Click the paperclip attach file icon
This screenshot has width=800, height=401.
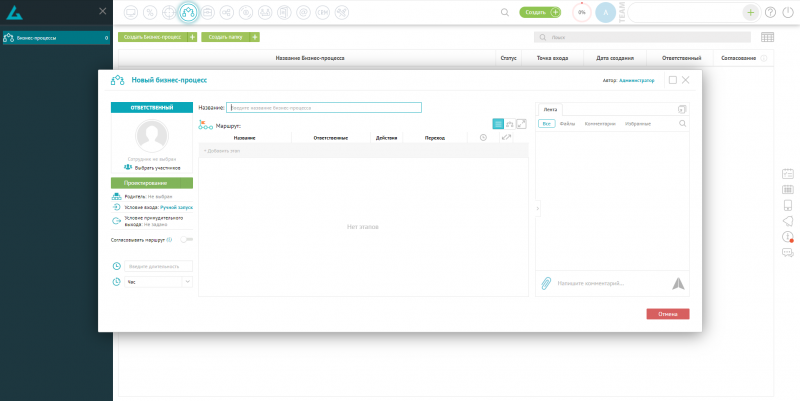click(x=547, y=283)
